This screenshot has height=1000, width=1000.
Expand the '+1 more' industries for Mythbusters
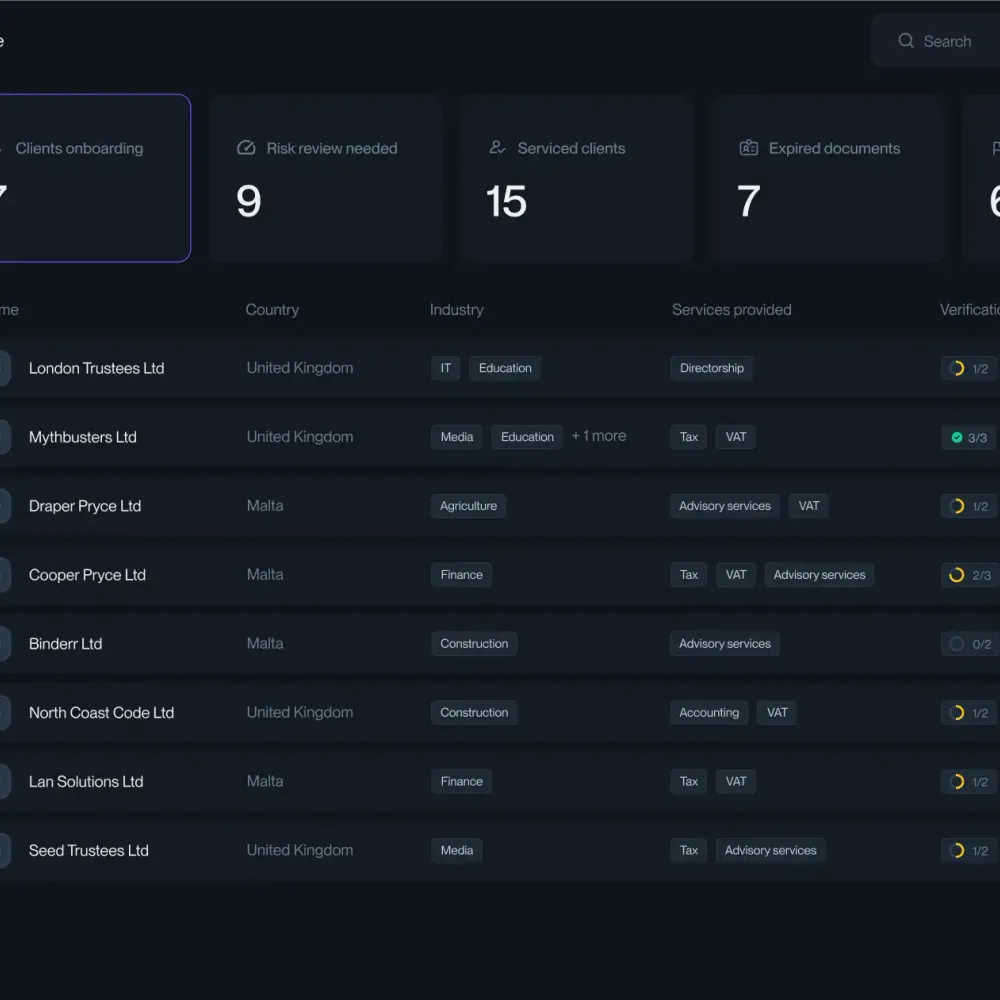(598, 436)
